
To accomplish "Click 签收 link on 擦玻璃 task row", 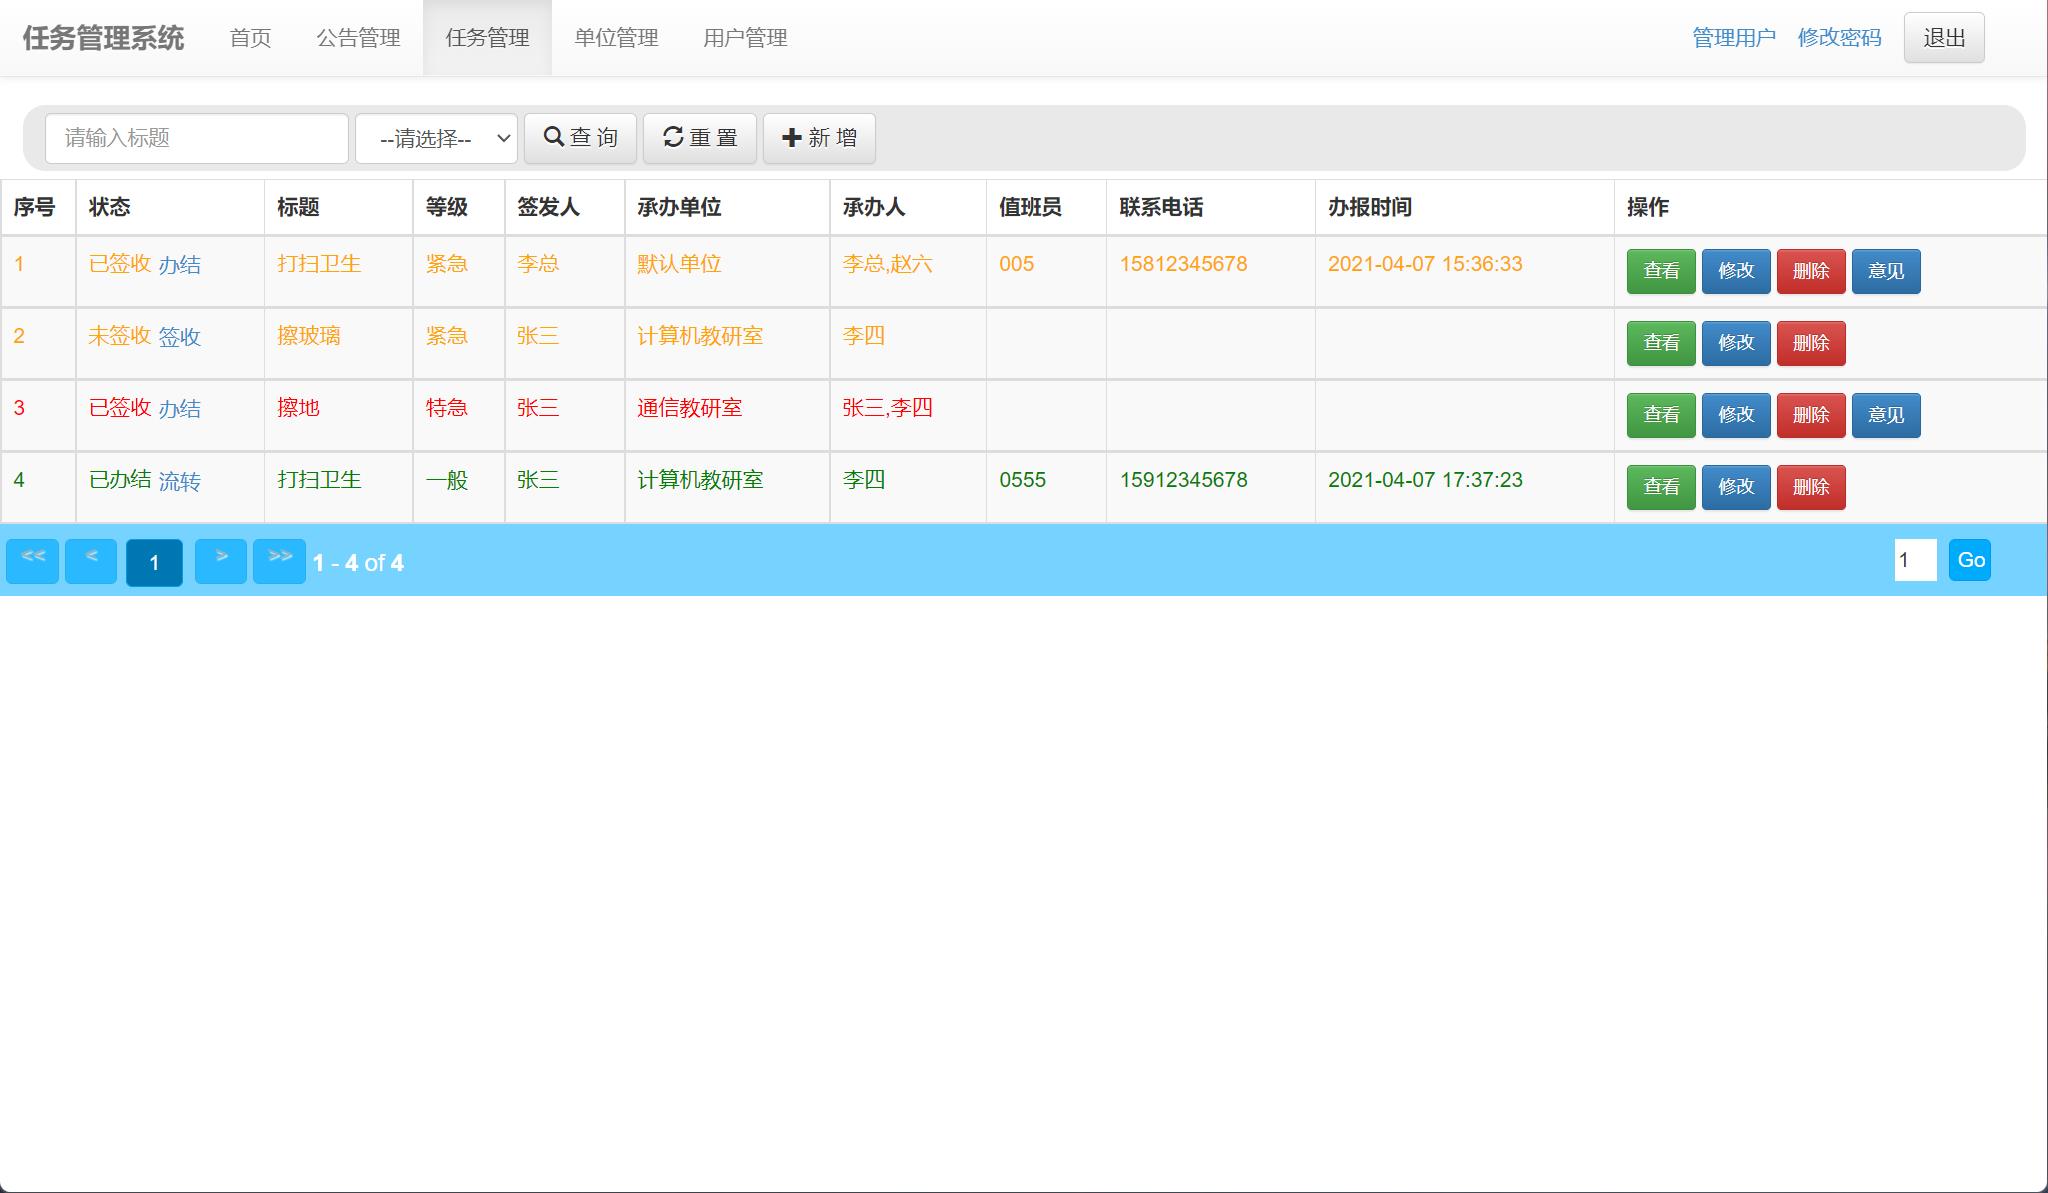I will 178,337.
